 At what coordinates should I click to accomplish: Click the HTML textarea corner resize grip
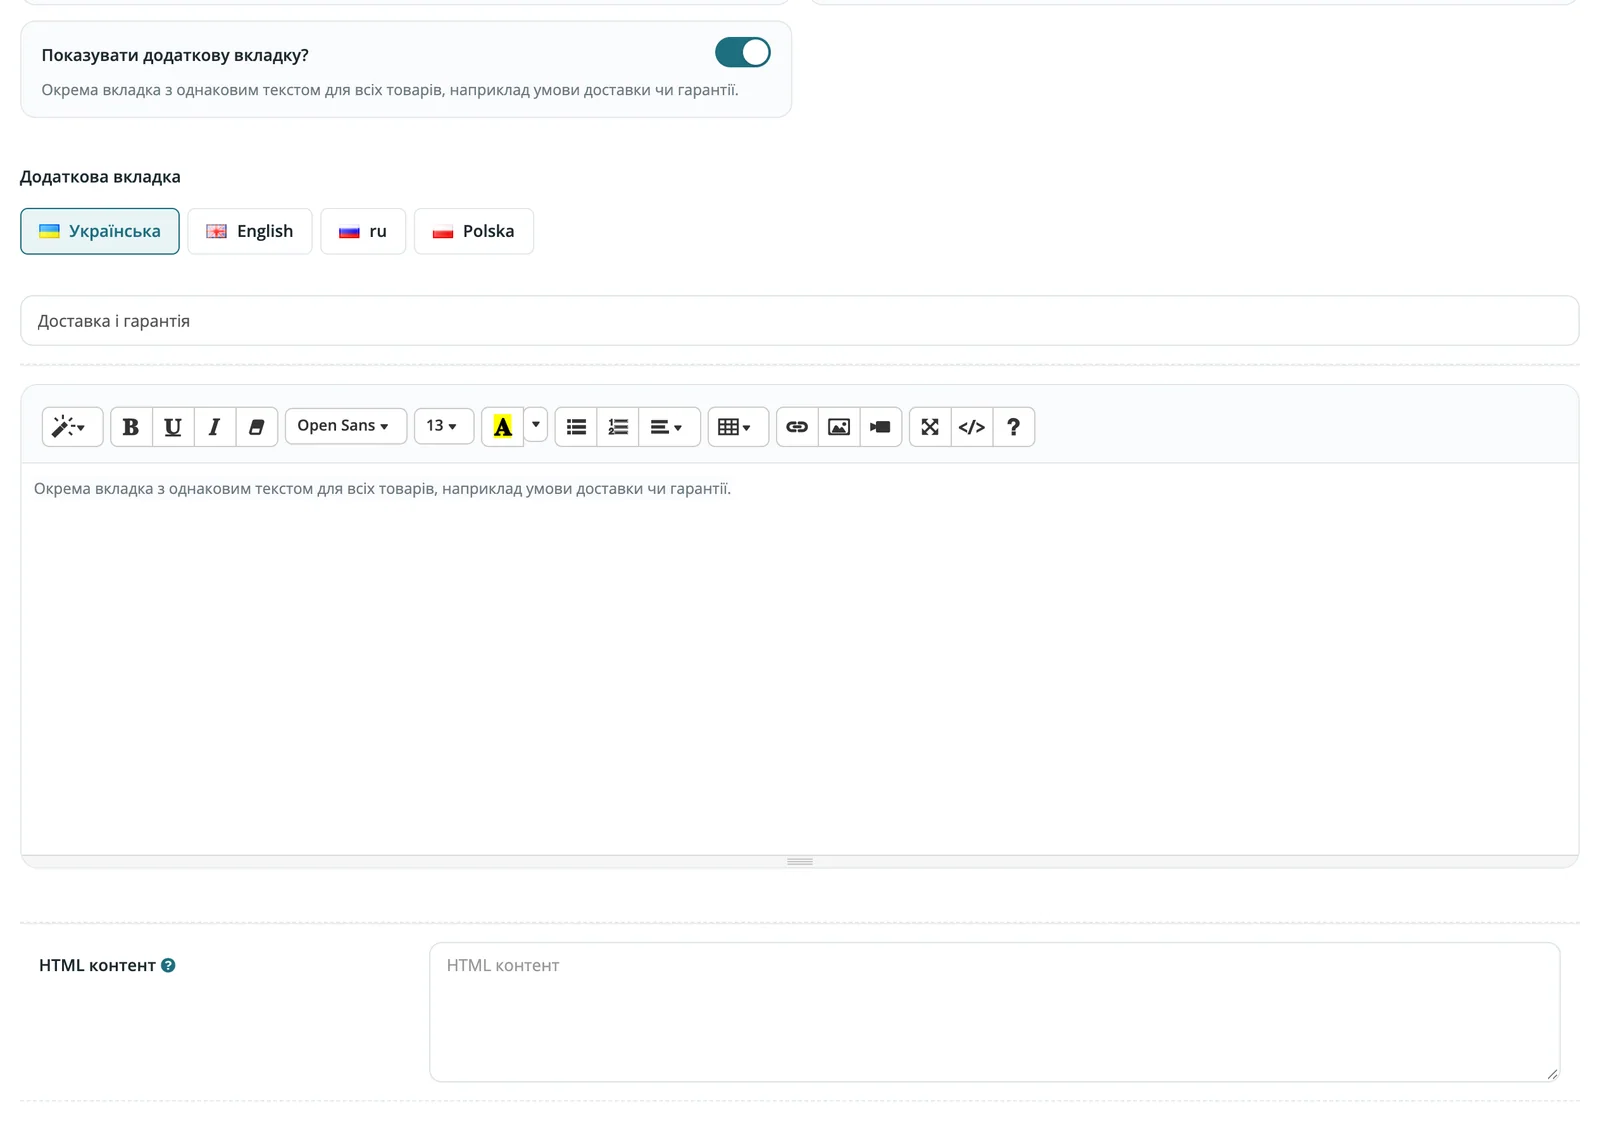pos(1552,1074)
